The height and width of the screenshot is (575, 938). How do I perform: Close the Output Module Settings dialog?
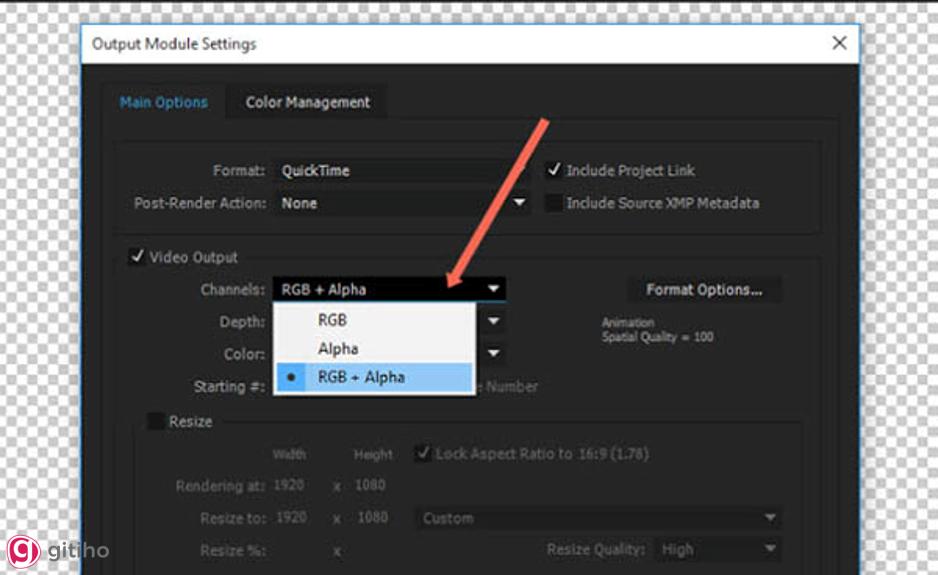point(839,43)
